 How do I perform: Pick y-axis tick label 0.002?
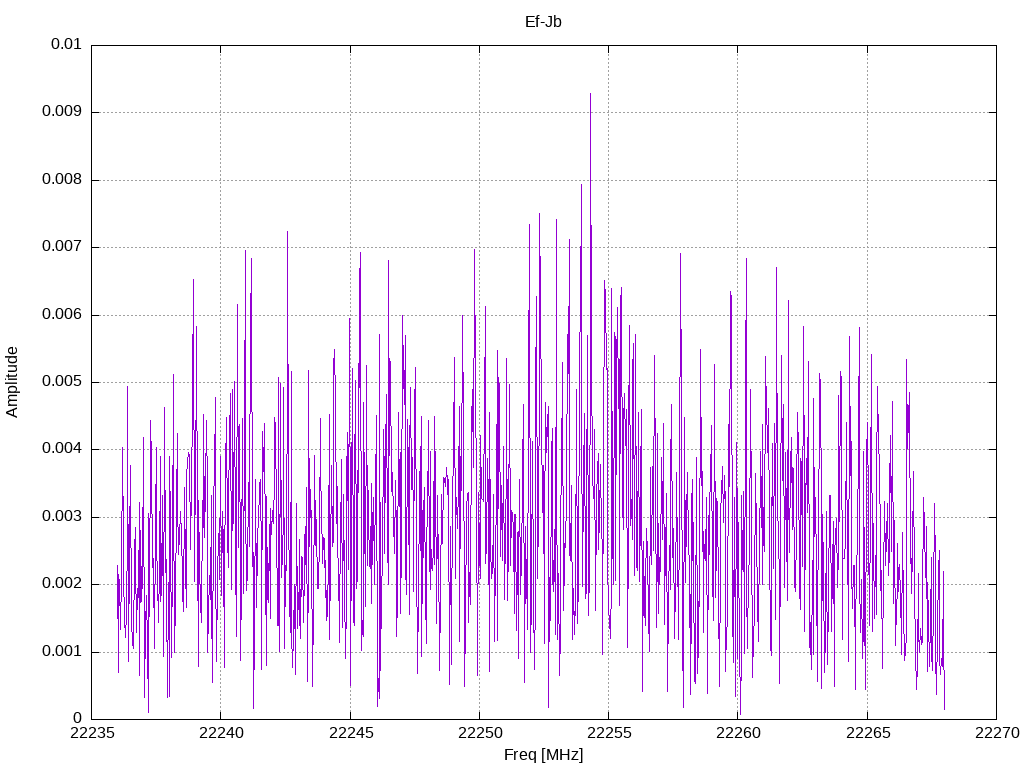[x=62, y=584]
